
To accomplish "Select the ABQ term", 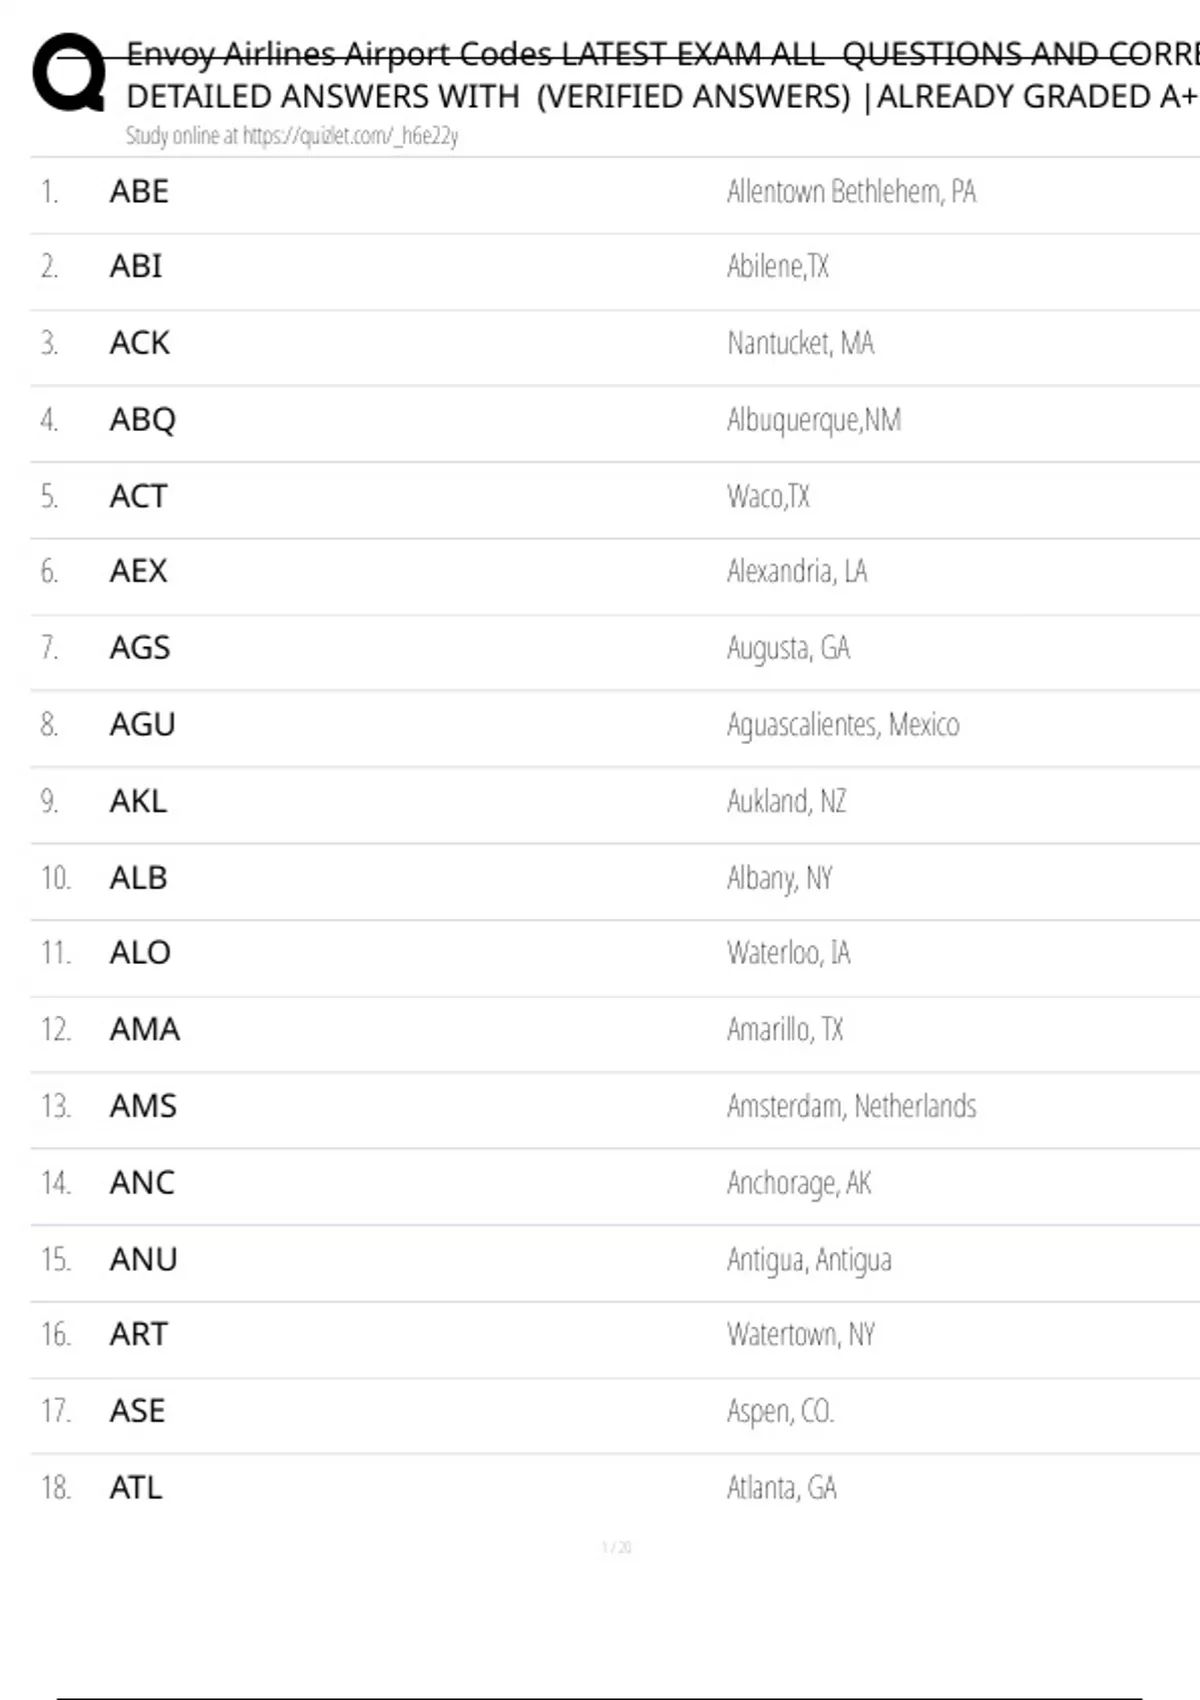I will tap(142, 419).
